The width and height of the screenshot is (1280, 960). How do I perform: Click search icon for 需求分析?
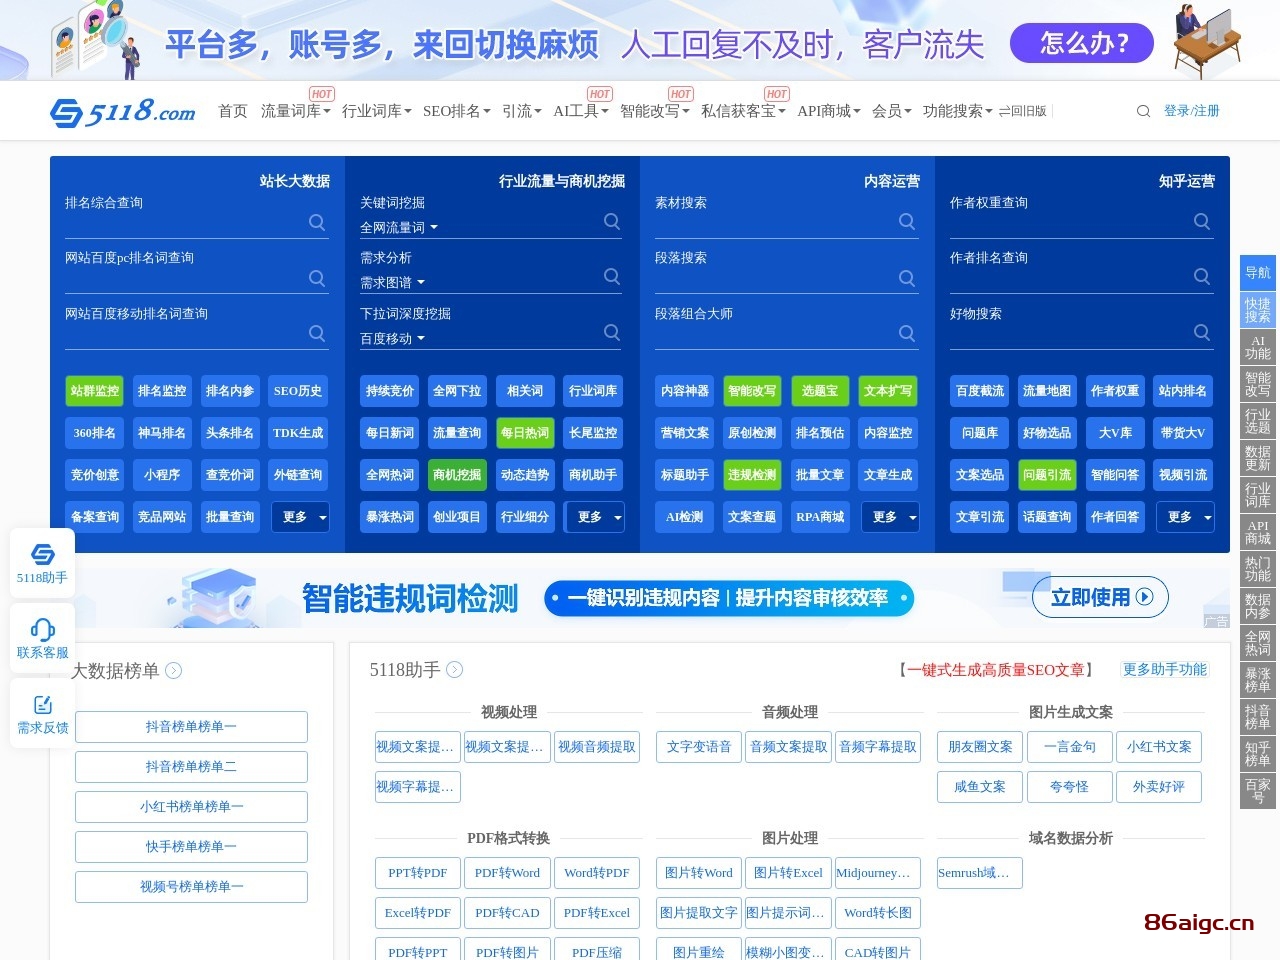(x=612, y=276)
